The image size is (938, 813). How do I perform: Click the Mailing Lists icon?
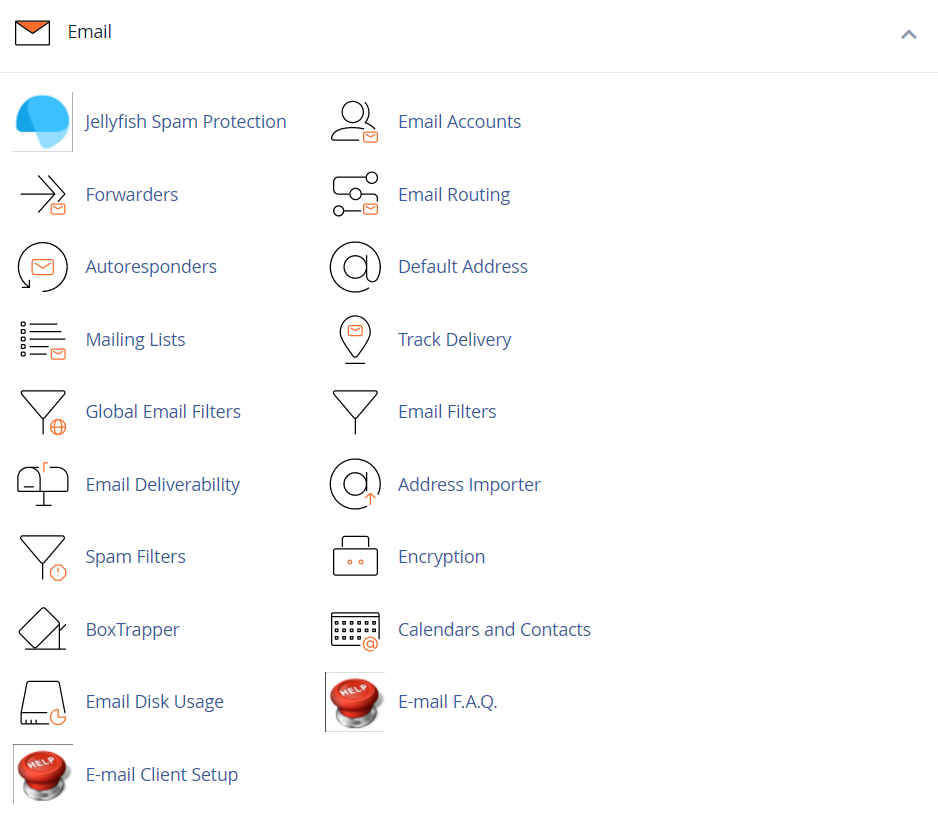[x=42, y=340]
